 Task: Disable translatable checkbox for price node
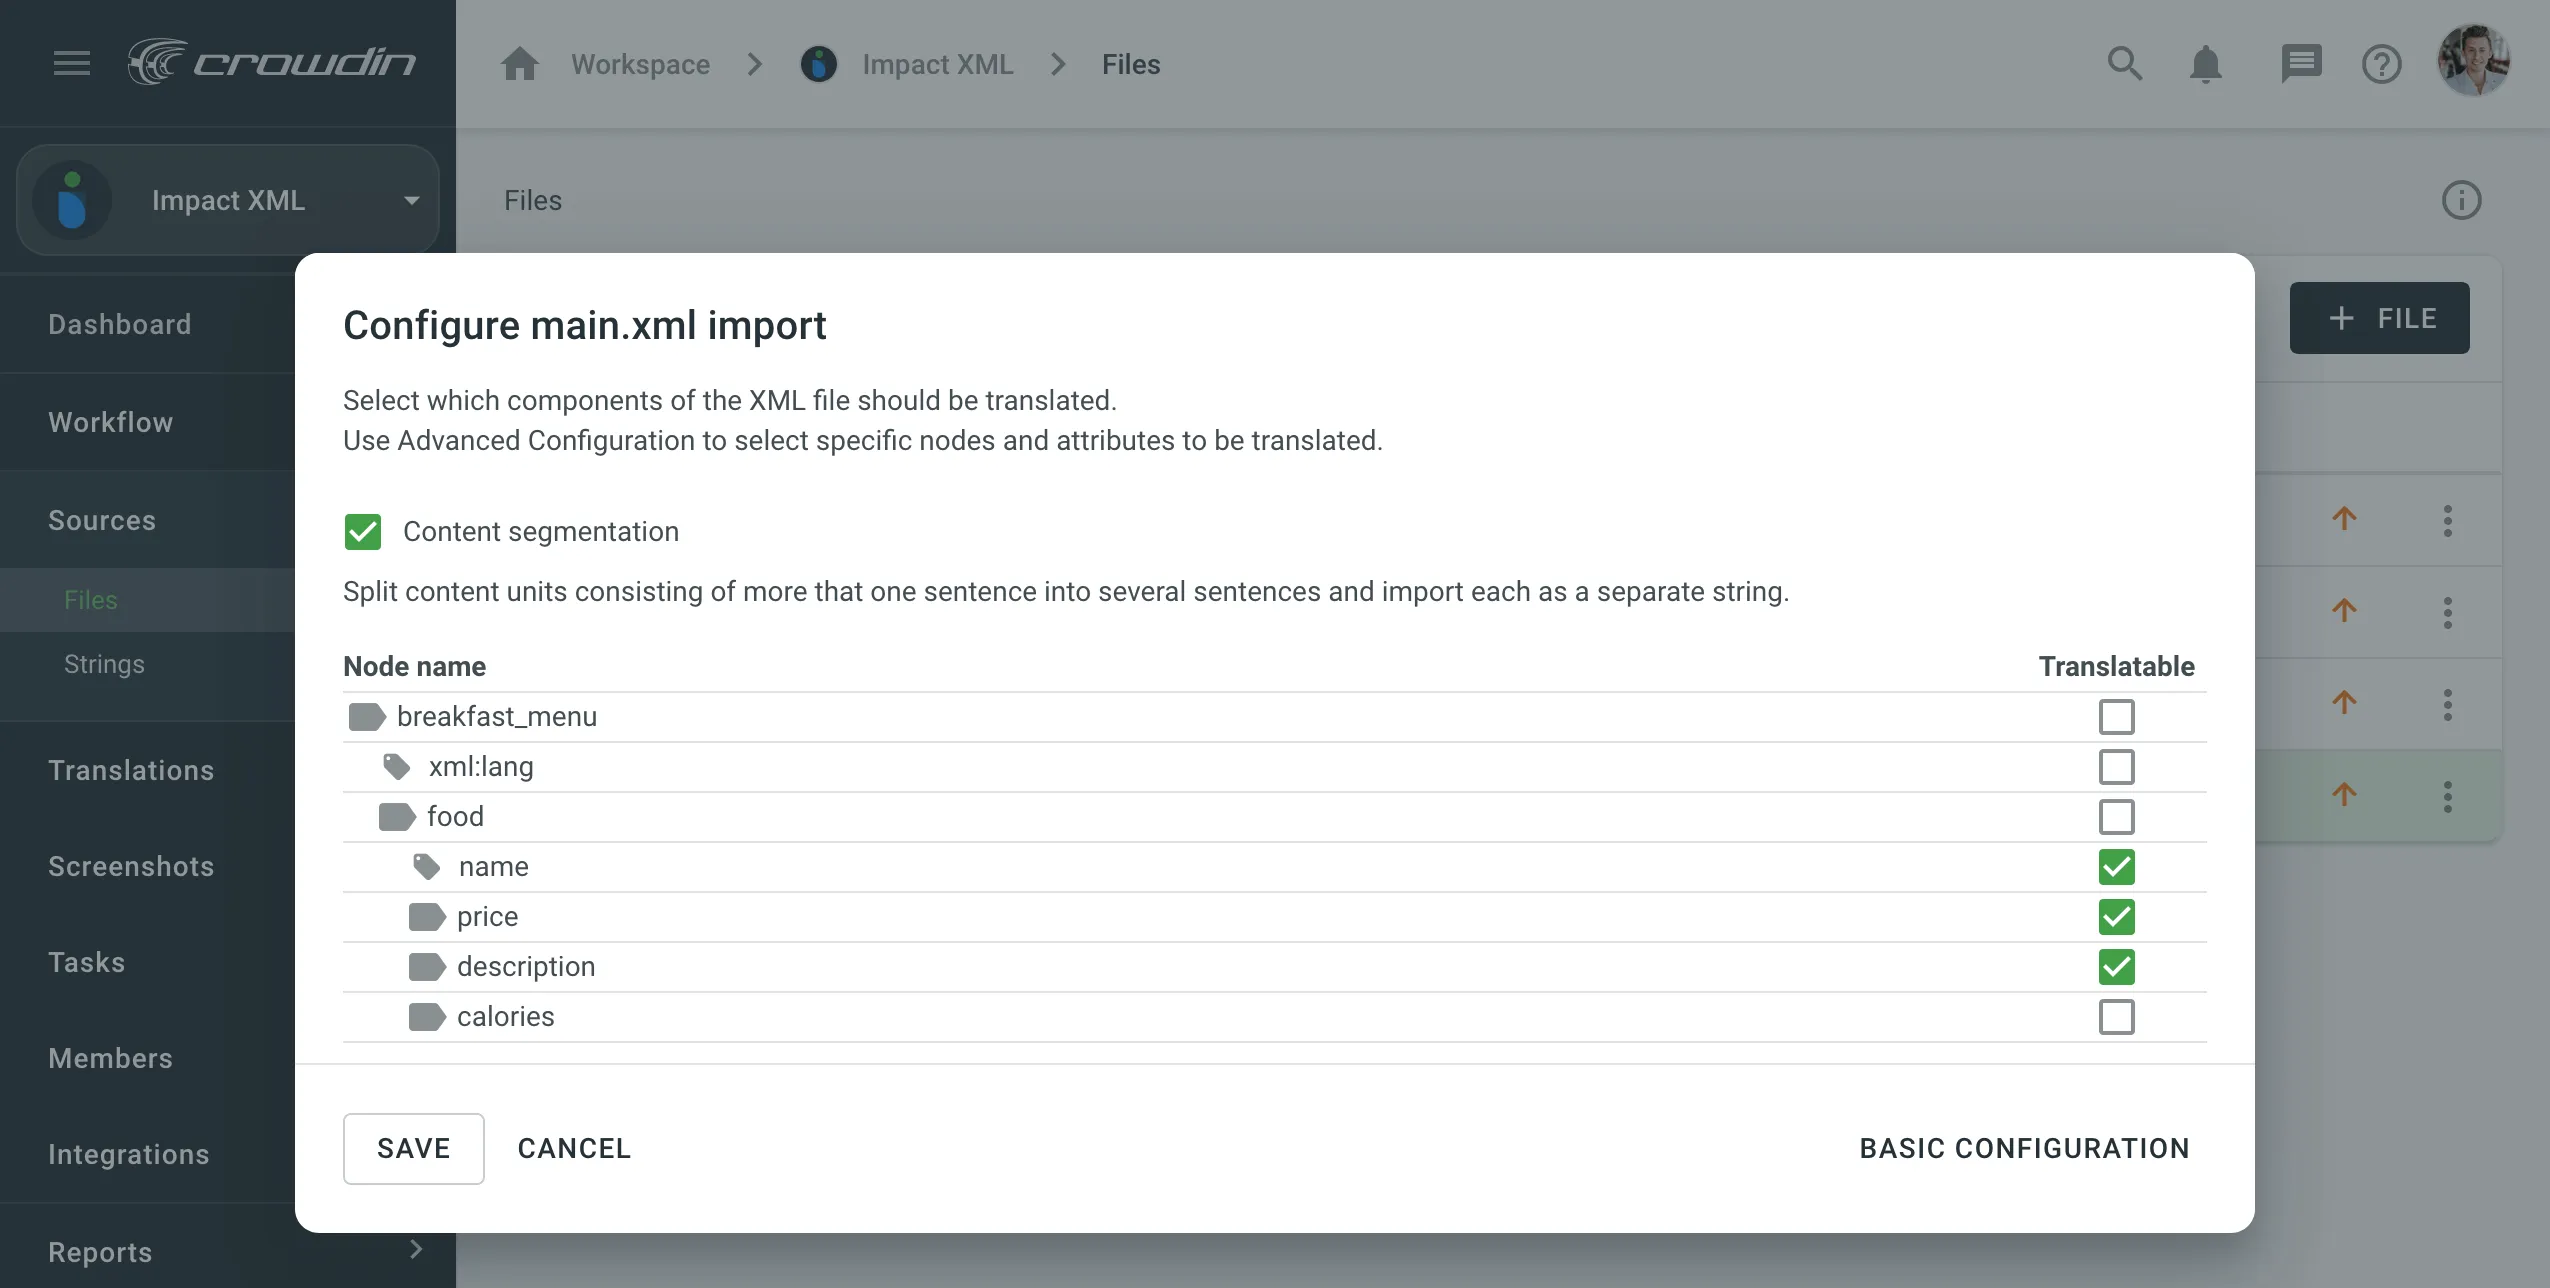pyautogui.click(x=2117, y=917)
